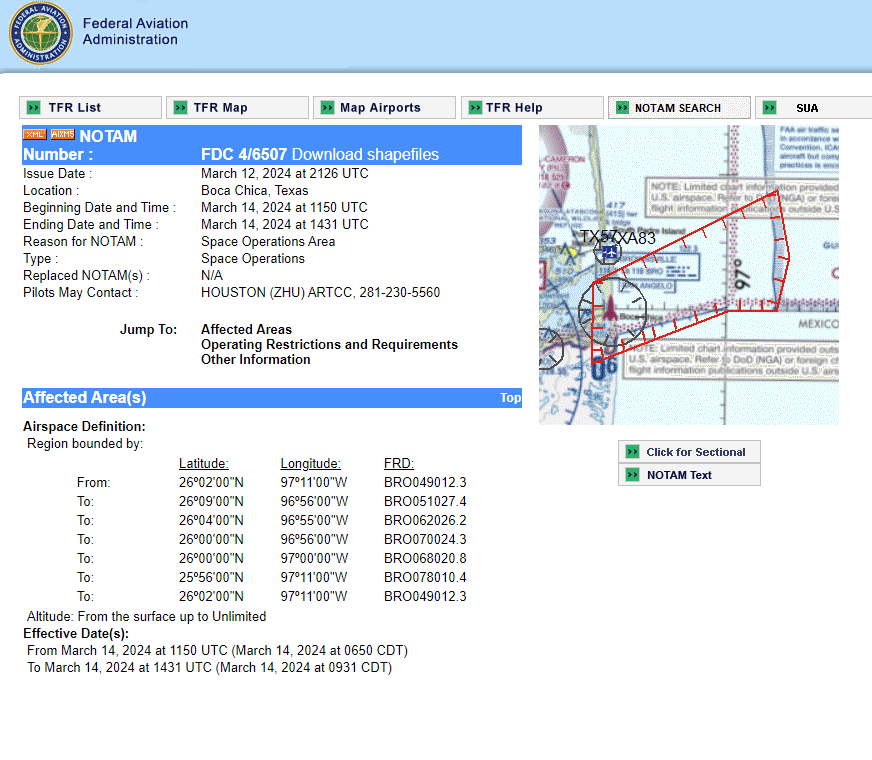Click ending time 'March 14, 2024 at 1431 UTC'
The width and height of the screenshot is (872, 760).
click(285, 224)
